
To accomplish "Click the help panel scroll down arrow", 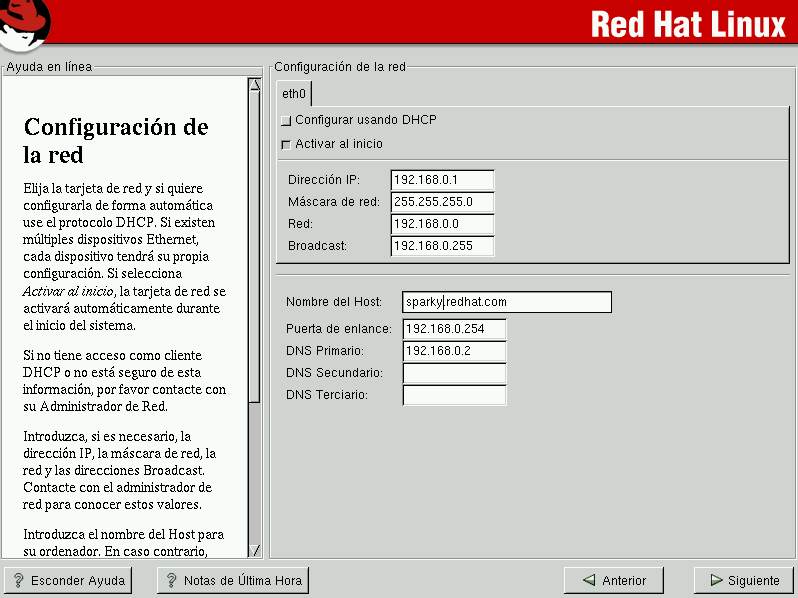I will coord(255,550).
